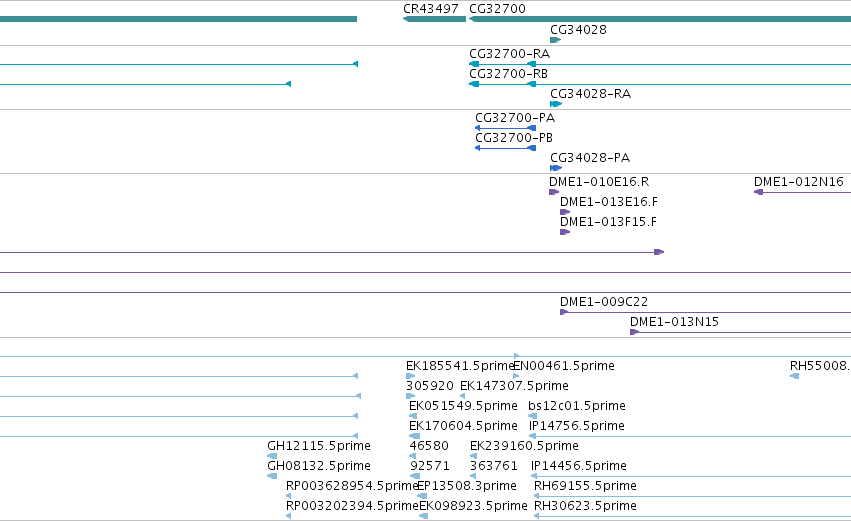Click EST label EK170604.5prime
This screenshot has height=521, width=851.
pyautogui.click(x=463, y=426)
